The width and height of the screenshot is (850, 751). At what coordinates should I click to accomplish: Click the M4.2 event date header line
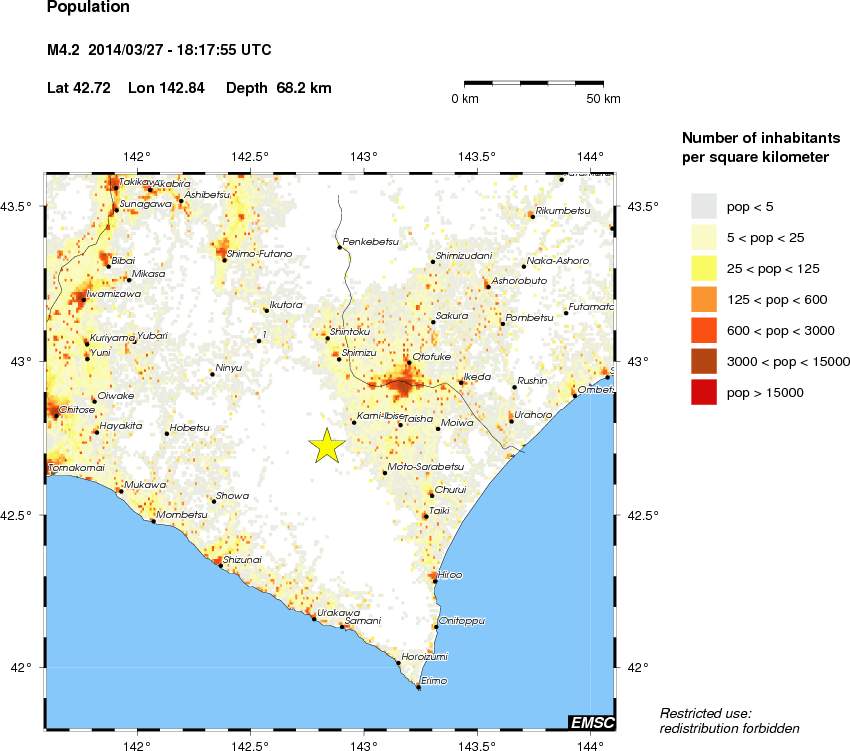tap(159, 49)
